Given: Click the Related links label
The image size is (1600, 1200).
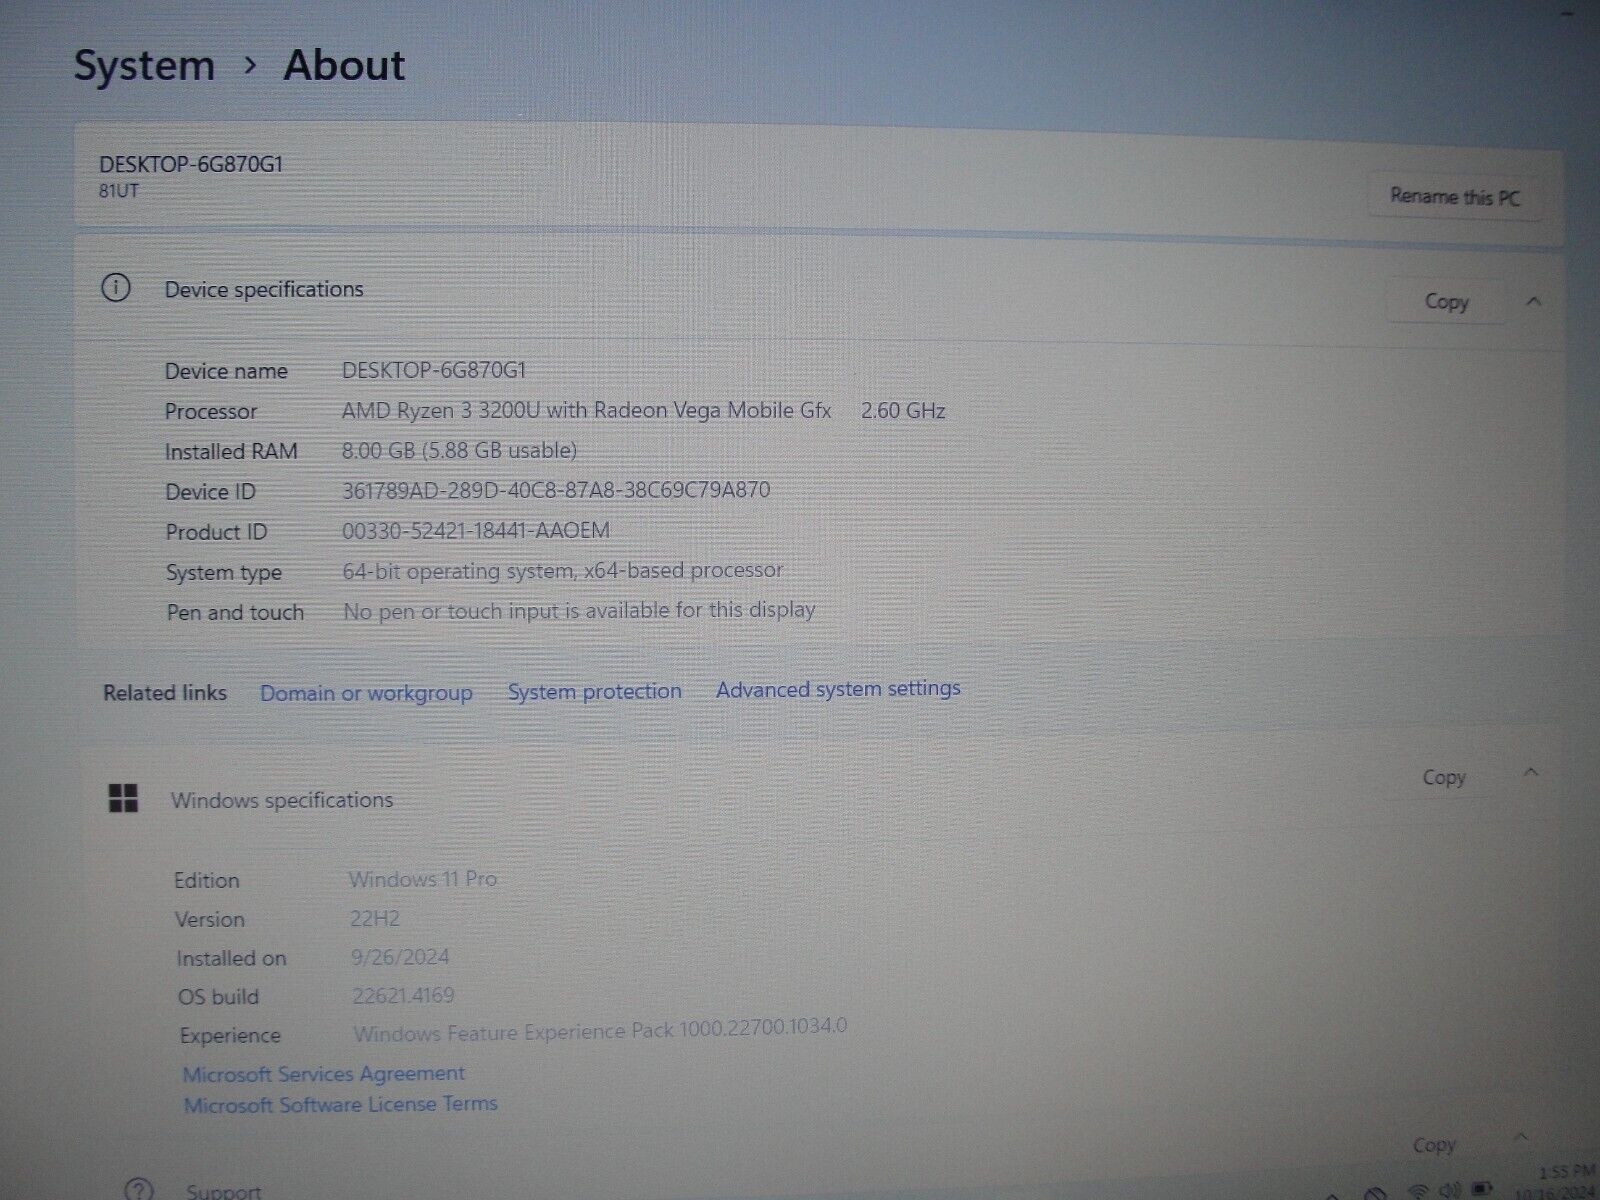Looking at the screenshot, I should coord(165,693).
